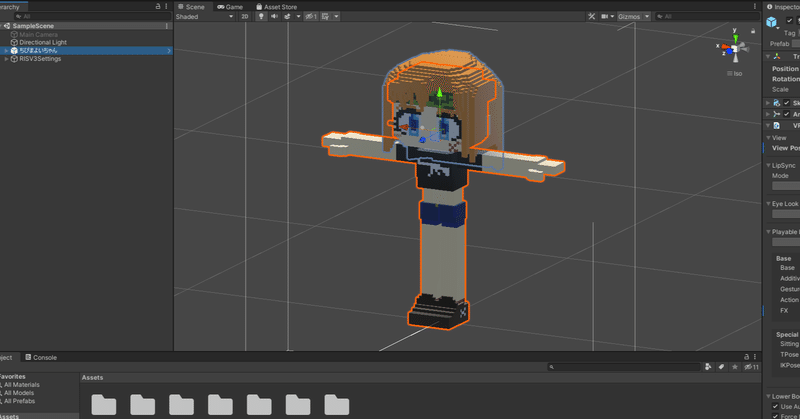
Task: Toggle scene lighting with the lightbulb icon
Action: click(x=261, y=16)
